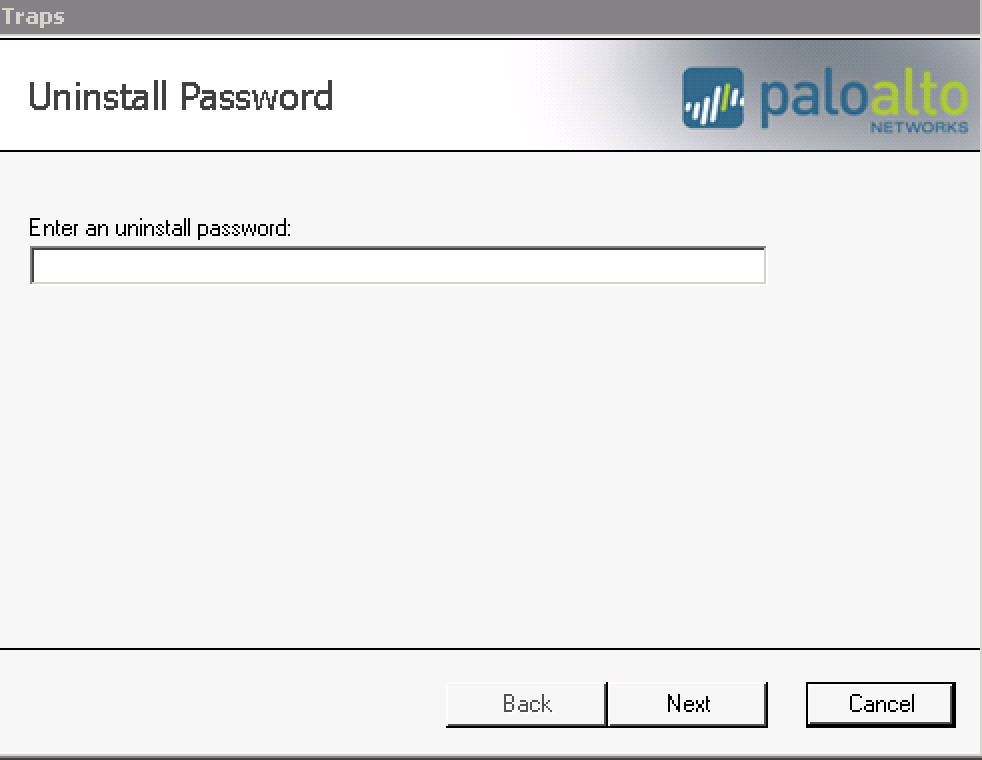The height and width of the screenshot is (760, 982).
Task: Click the word 'Password' in the header
Action: [x=257, y=97]
